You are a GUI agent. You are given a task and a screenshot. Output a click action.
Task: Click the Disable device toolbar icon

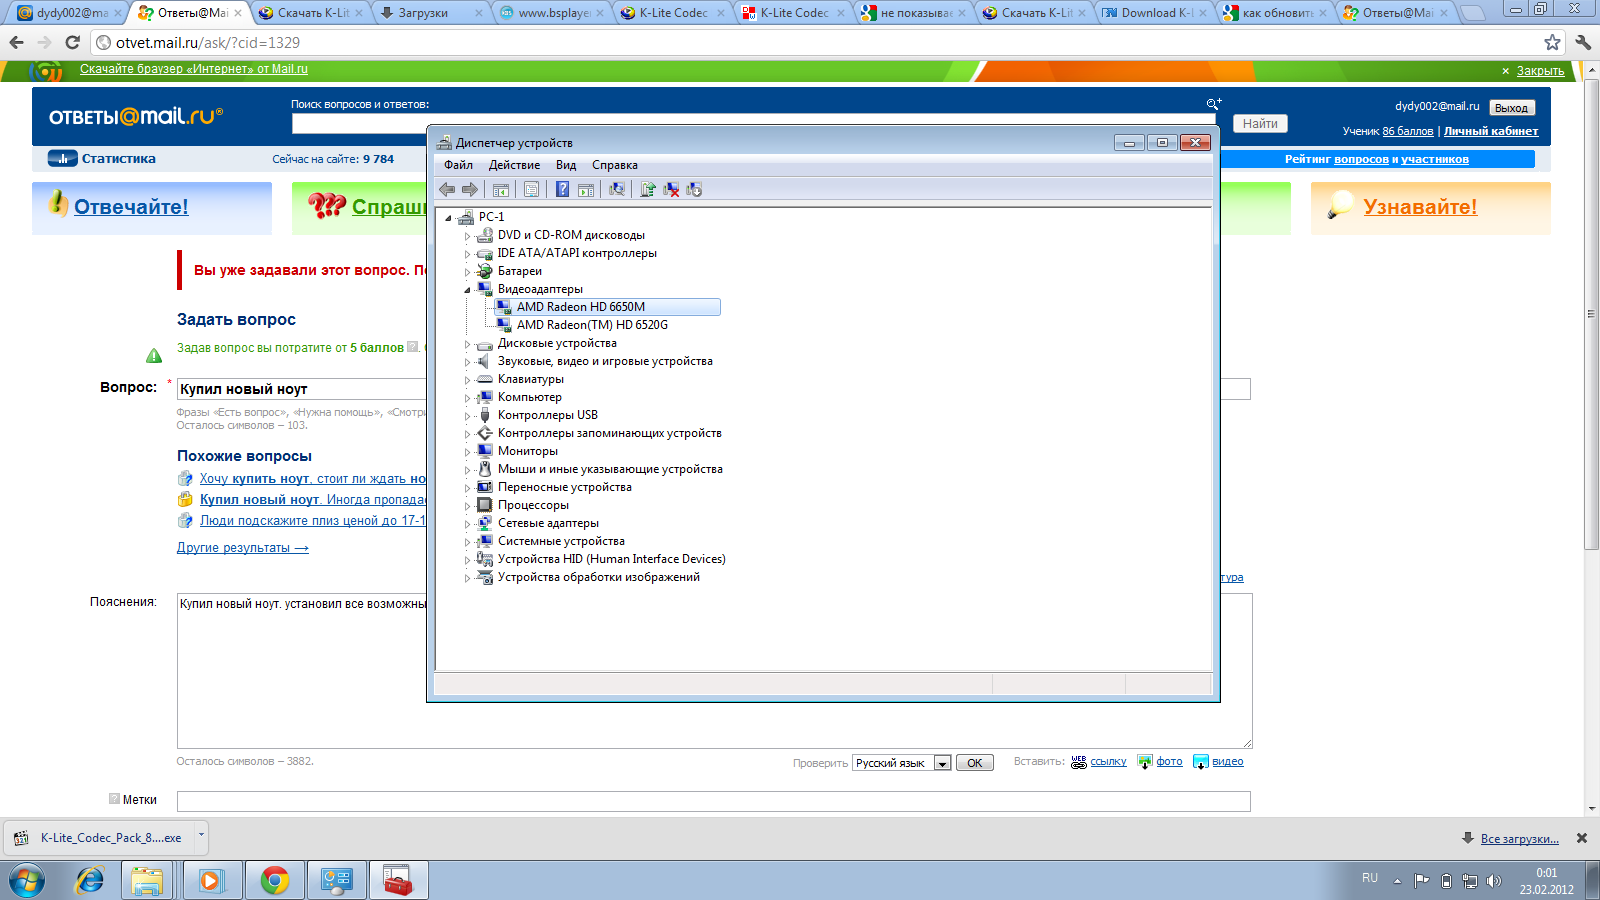(694, 189)
